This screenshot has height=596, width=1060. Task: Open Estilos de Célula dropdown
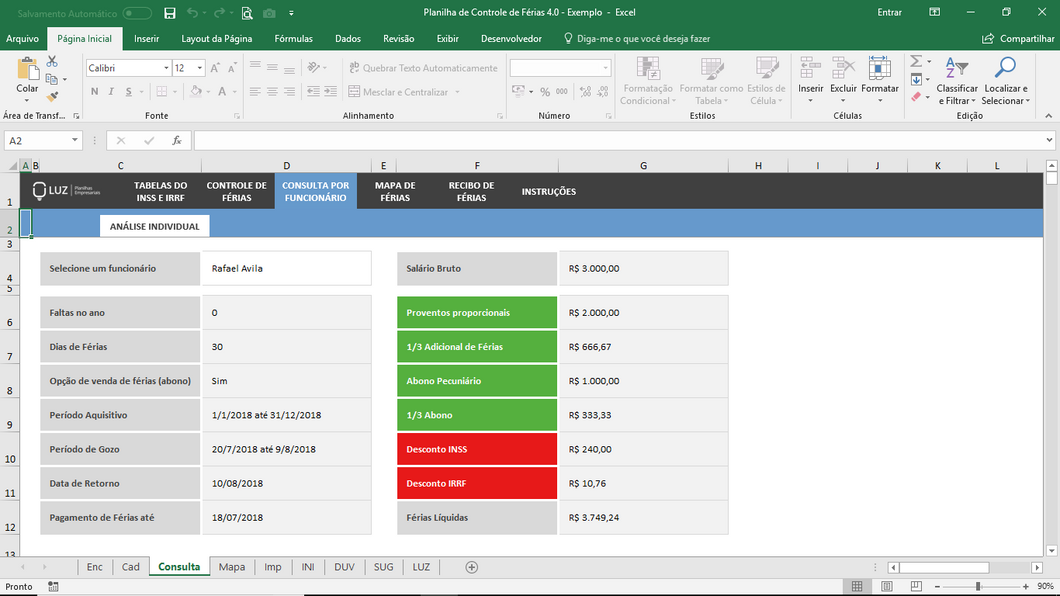point(766,82)
